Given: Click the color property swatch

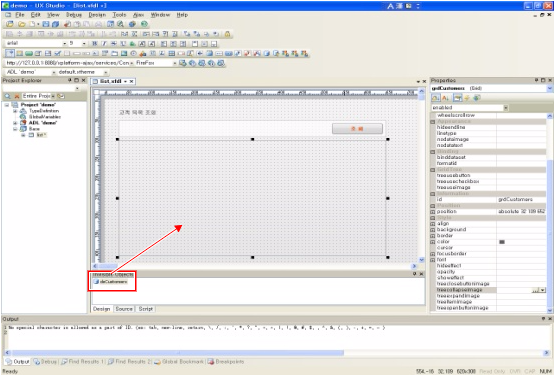Looking at the screenshot, I should click(502, 242).
